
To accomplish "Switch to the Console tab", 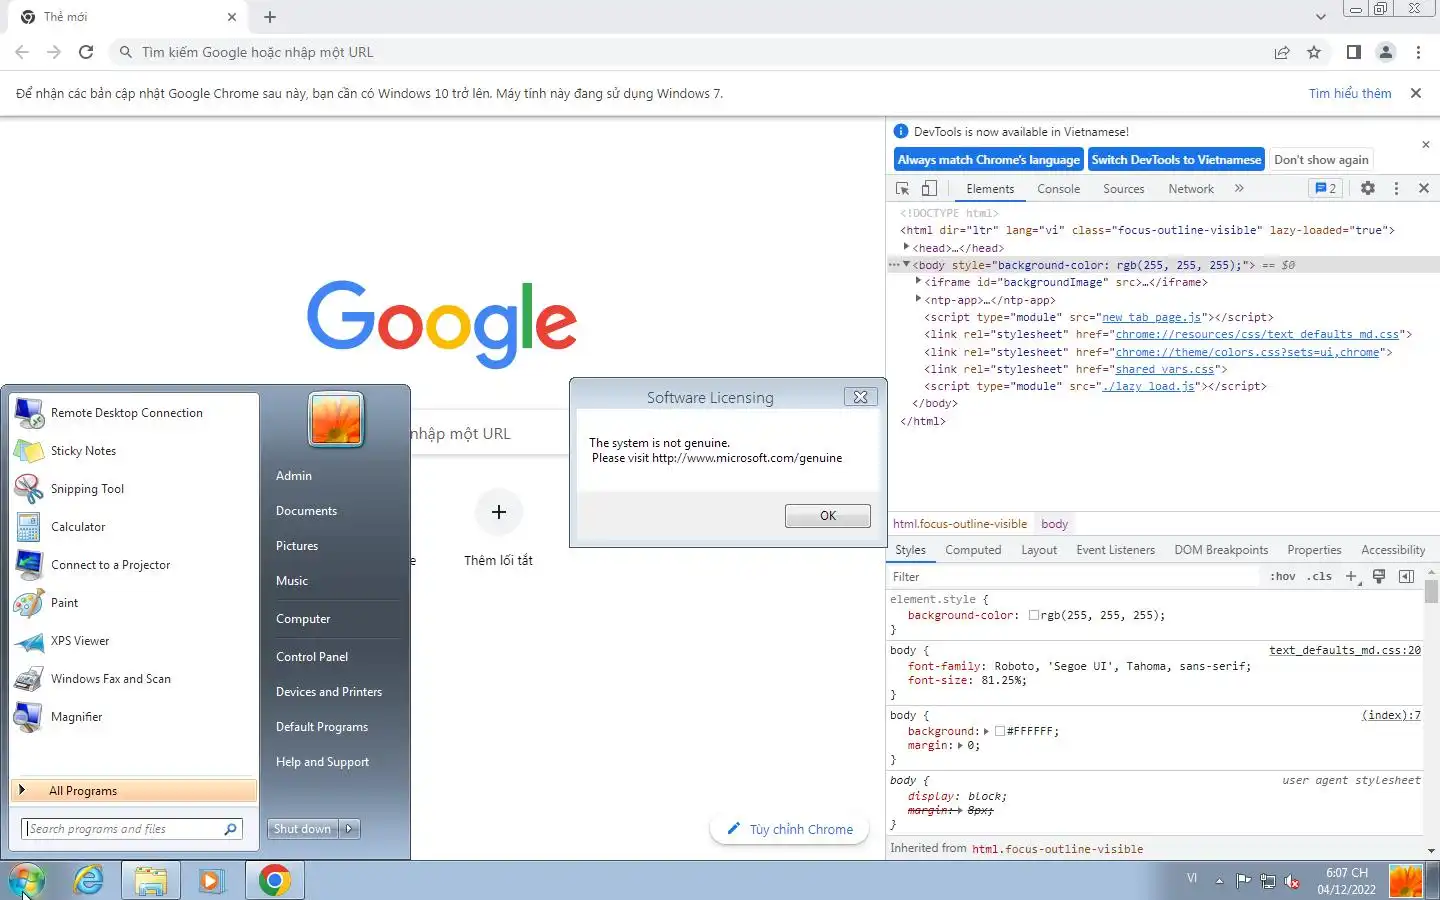I will (x=1058, y=188).
